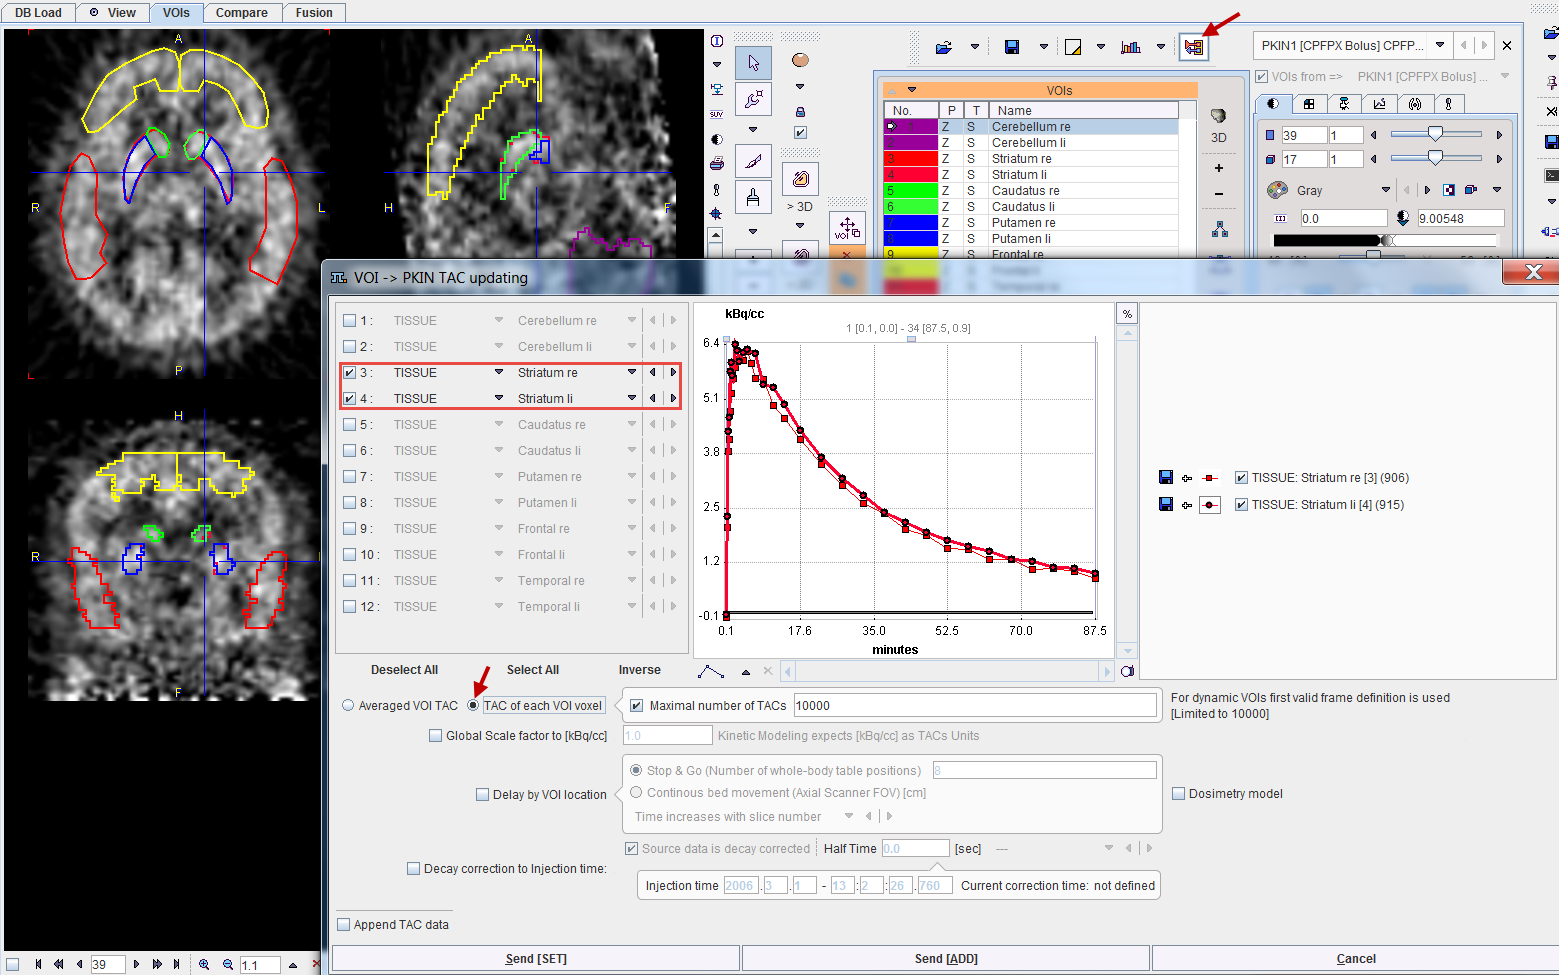The image size is (1559, 975).
Task: Cancel the PKIN TAC updating dialog
Action: click(1356, 959)
